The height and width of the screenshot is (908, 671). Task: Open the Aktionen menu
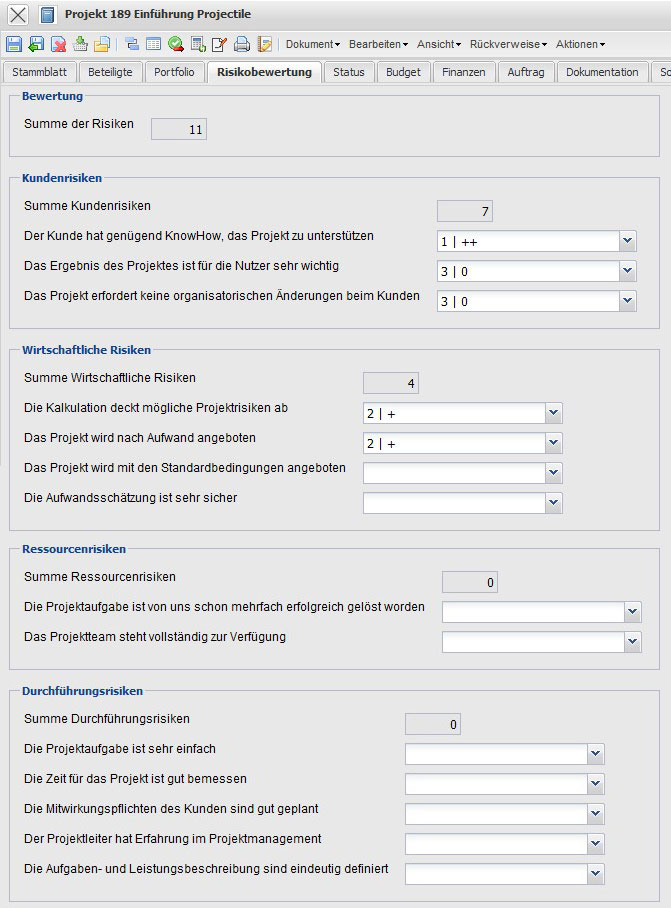[x=580, y=44]
